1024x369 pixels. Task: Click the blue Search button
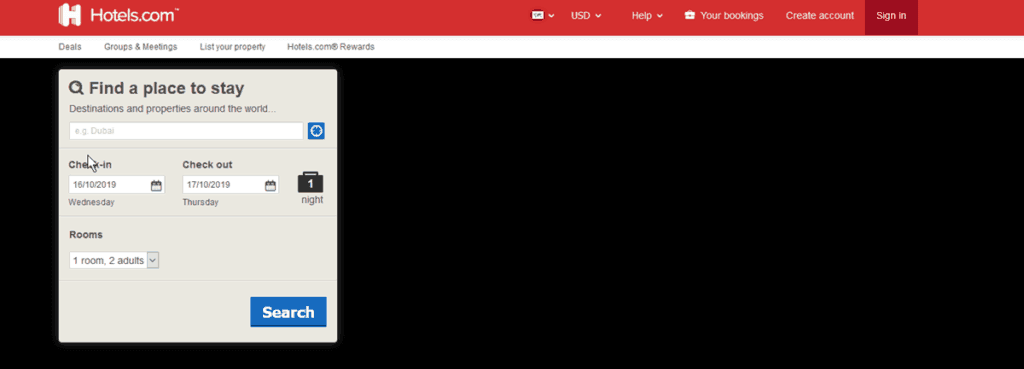(288, 312)
